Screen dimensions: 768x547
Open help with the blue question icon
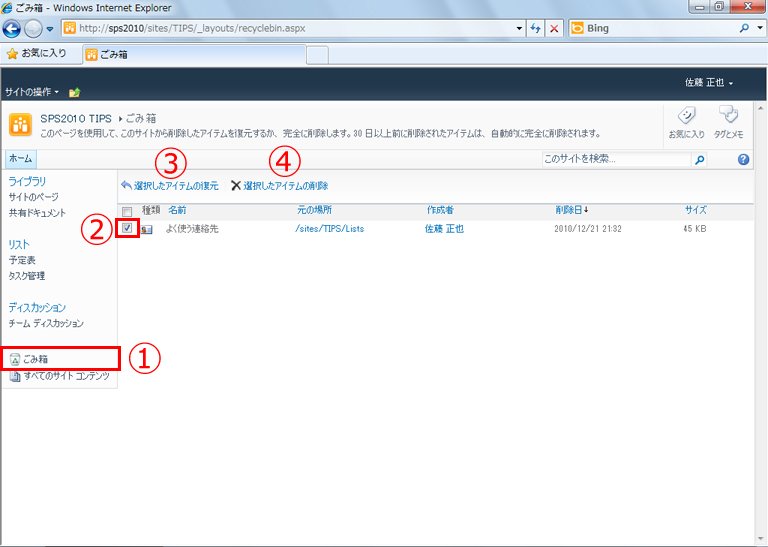(744, 159)
